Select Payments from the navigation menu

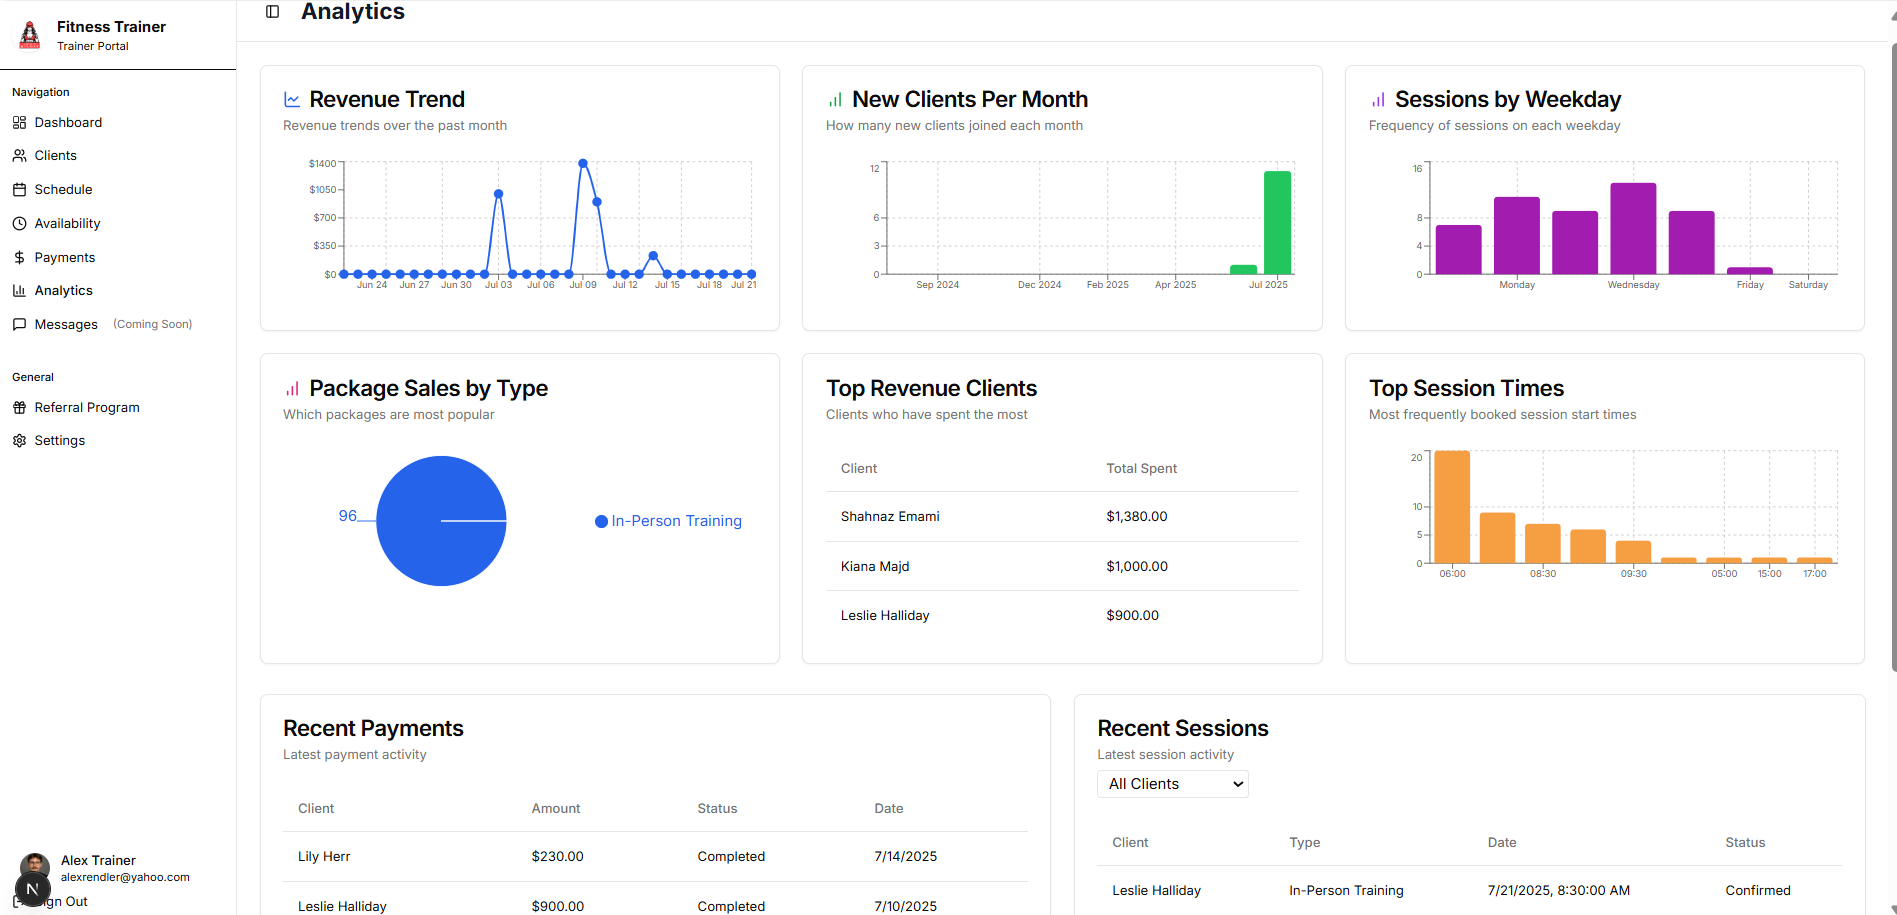(66, 257)
